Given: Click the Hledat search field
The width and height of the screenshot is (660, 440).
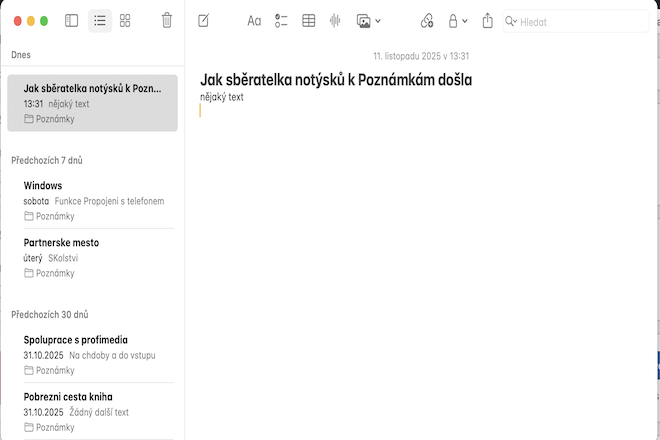Looking at the screenshot, I should point(576,21).
